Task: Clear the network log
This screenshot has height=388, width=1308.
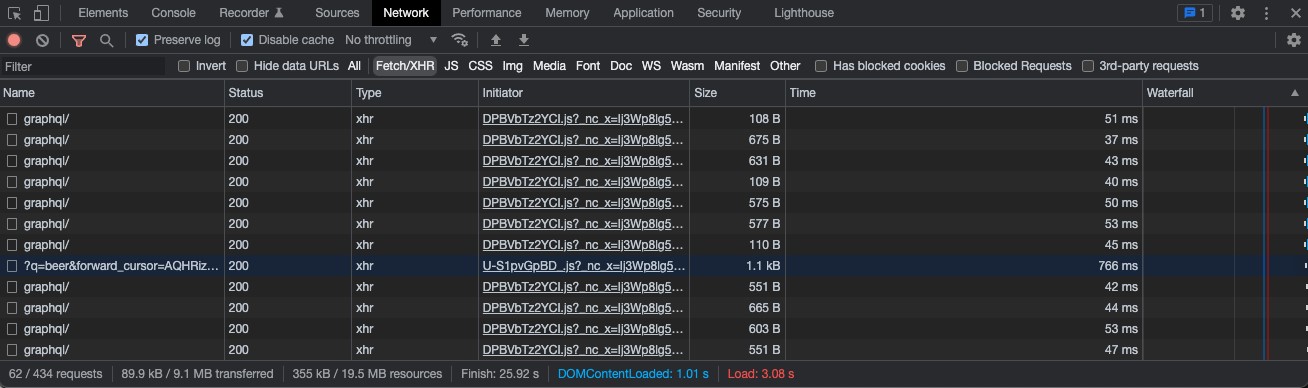Action: pos(42,40)
